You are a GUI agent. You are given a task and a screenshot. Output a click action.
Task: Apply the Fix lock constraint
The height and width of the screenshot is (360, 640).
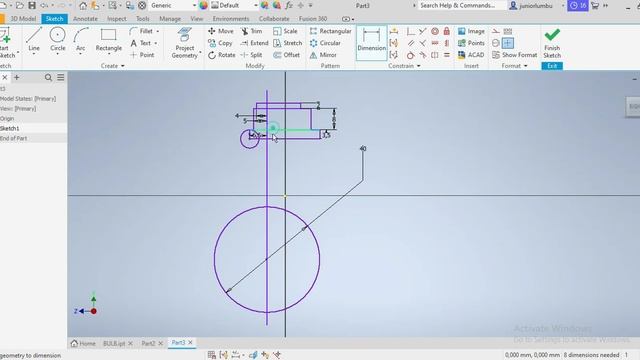point(447,31)
